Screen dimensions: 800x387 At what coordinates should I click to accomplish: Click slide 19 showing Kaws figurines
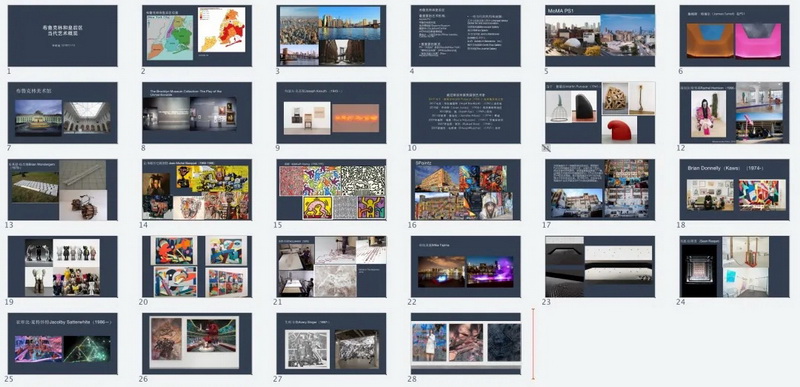63,267
